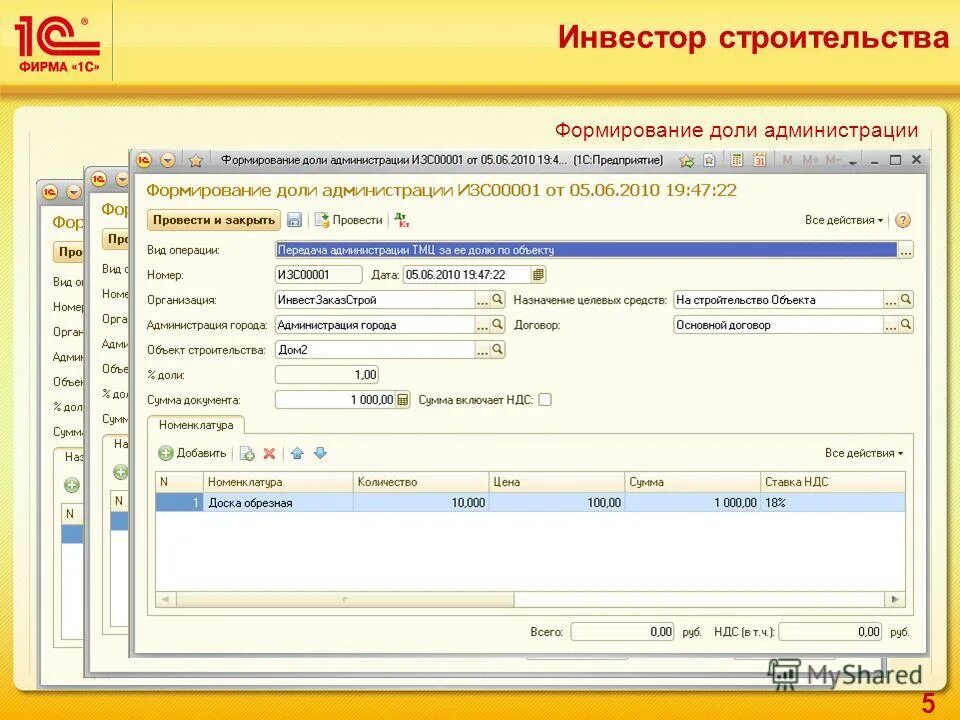Screen dimensions: 960x720
Task: Open the calculator icon in title bar
Action: tap(737, 160)
